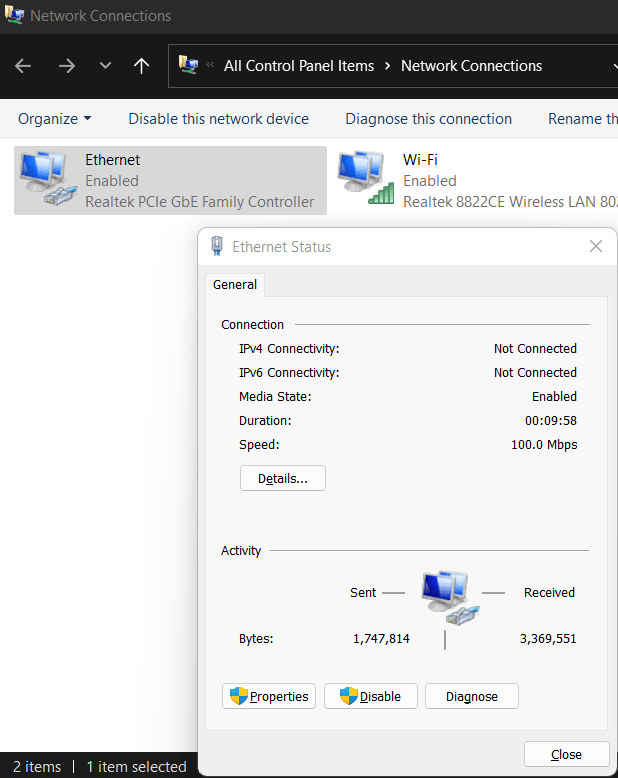Select the General tab

coord(235,285)
